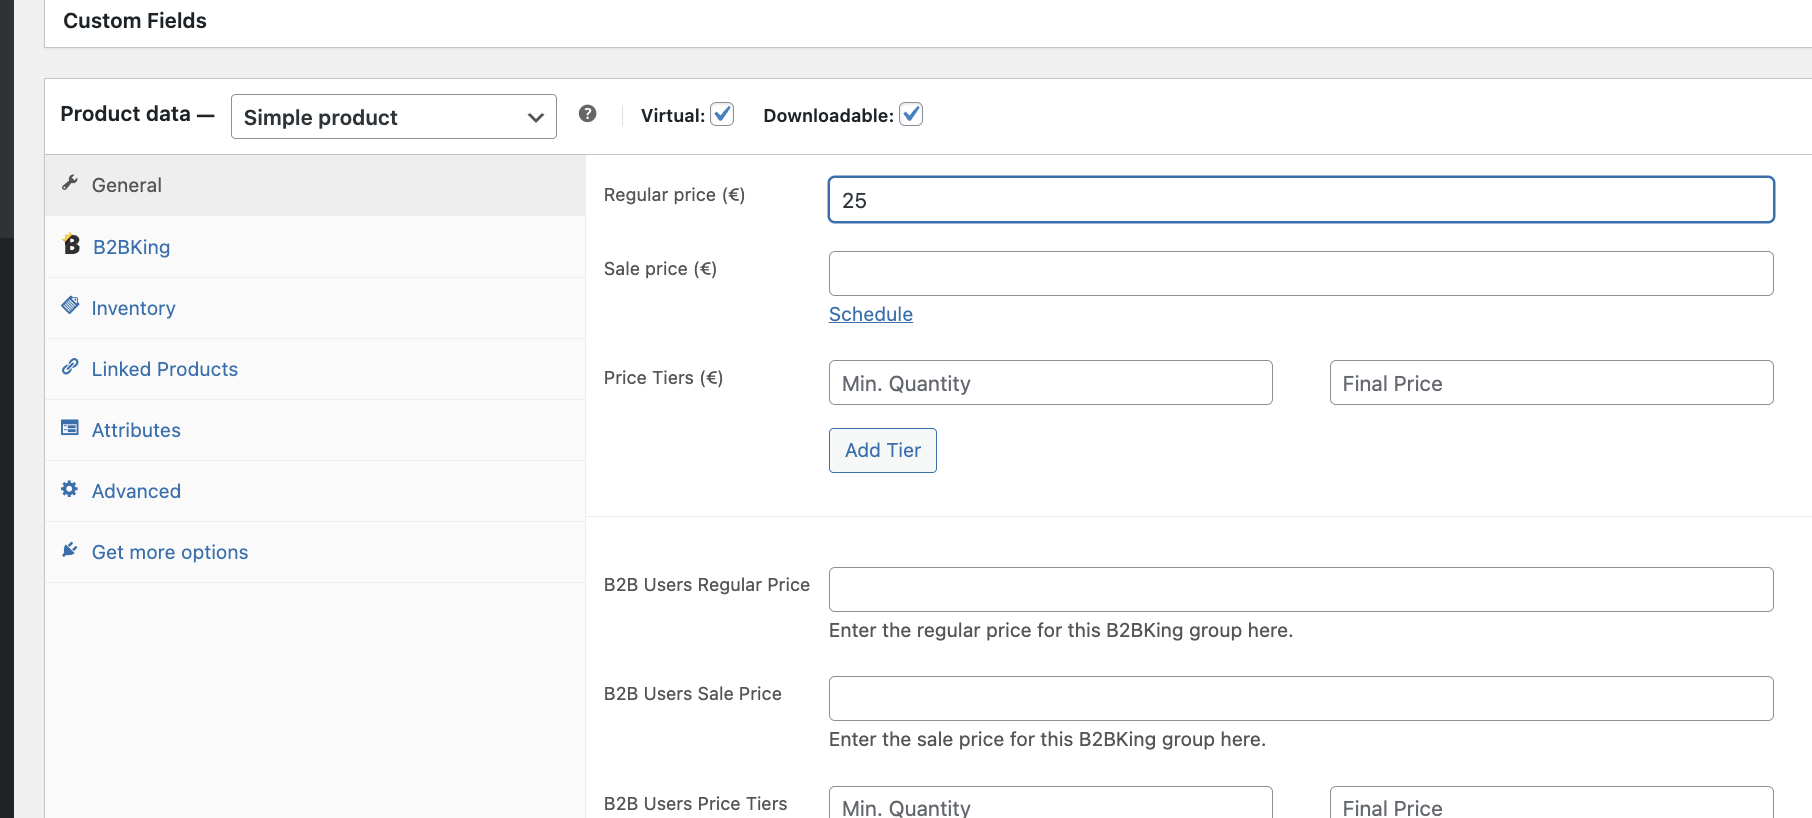This screenshot has width=1812, height=818.
Task: Click the Inventory tag icon
Action: coord(70,305)
